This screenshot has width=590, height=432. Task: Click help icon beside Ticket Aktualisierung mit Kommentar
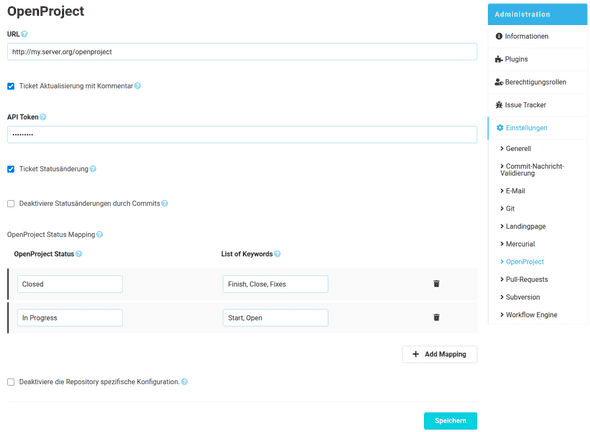point(138,86)
